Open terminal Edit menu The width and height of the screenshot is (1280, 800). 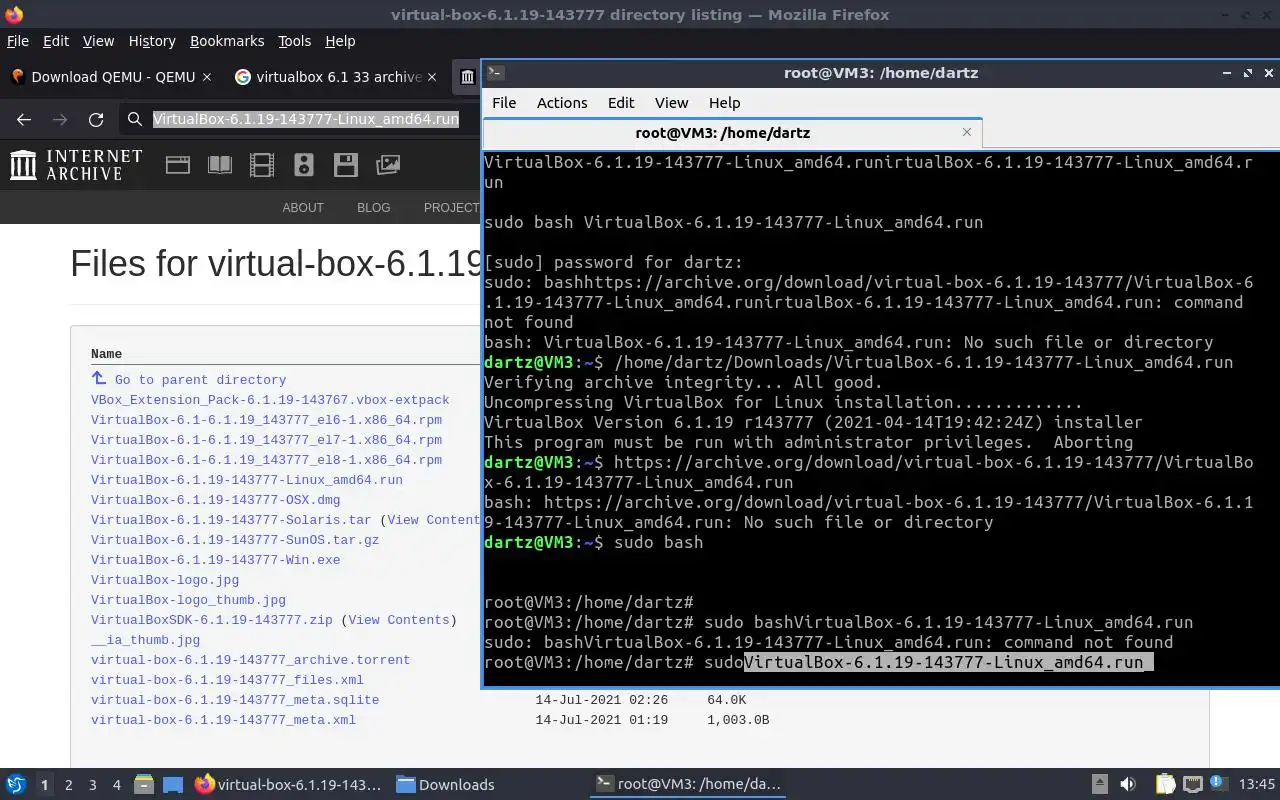[621, 103]
